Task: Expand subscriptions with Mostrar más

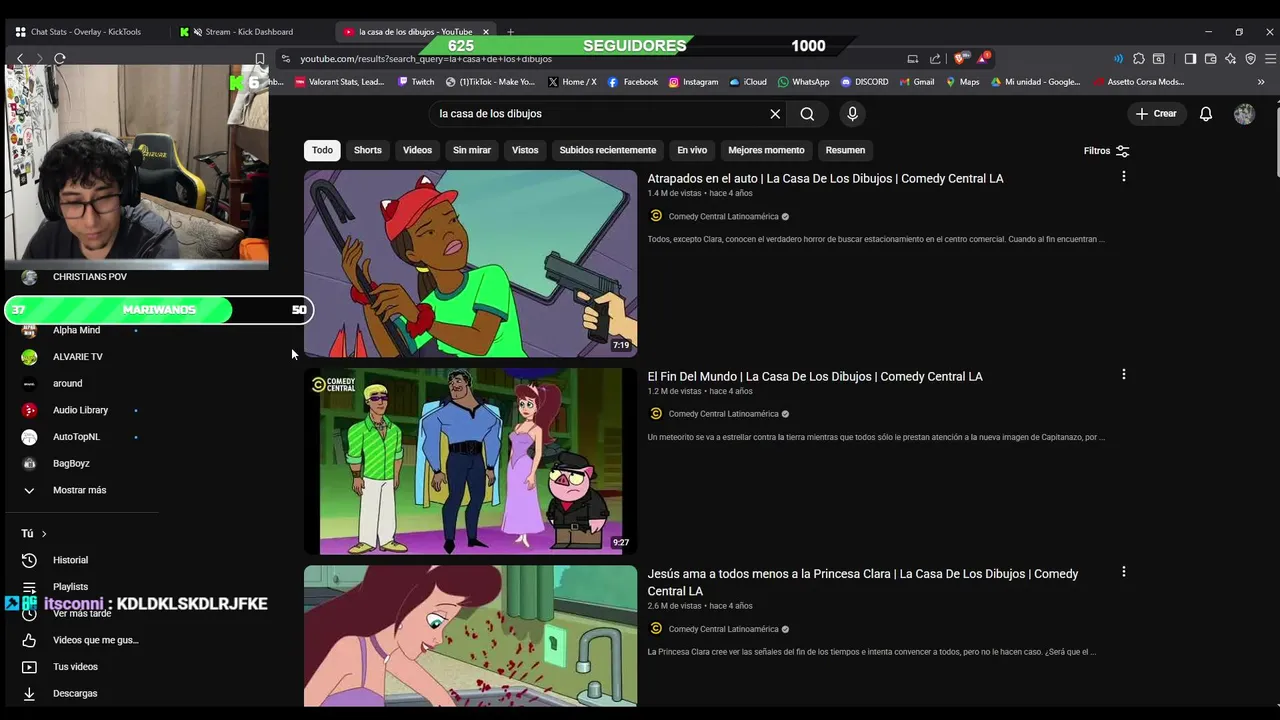Action: pos(80,490)
